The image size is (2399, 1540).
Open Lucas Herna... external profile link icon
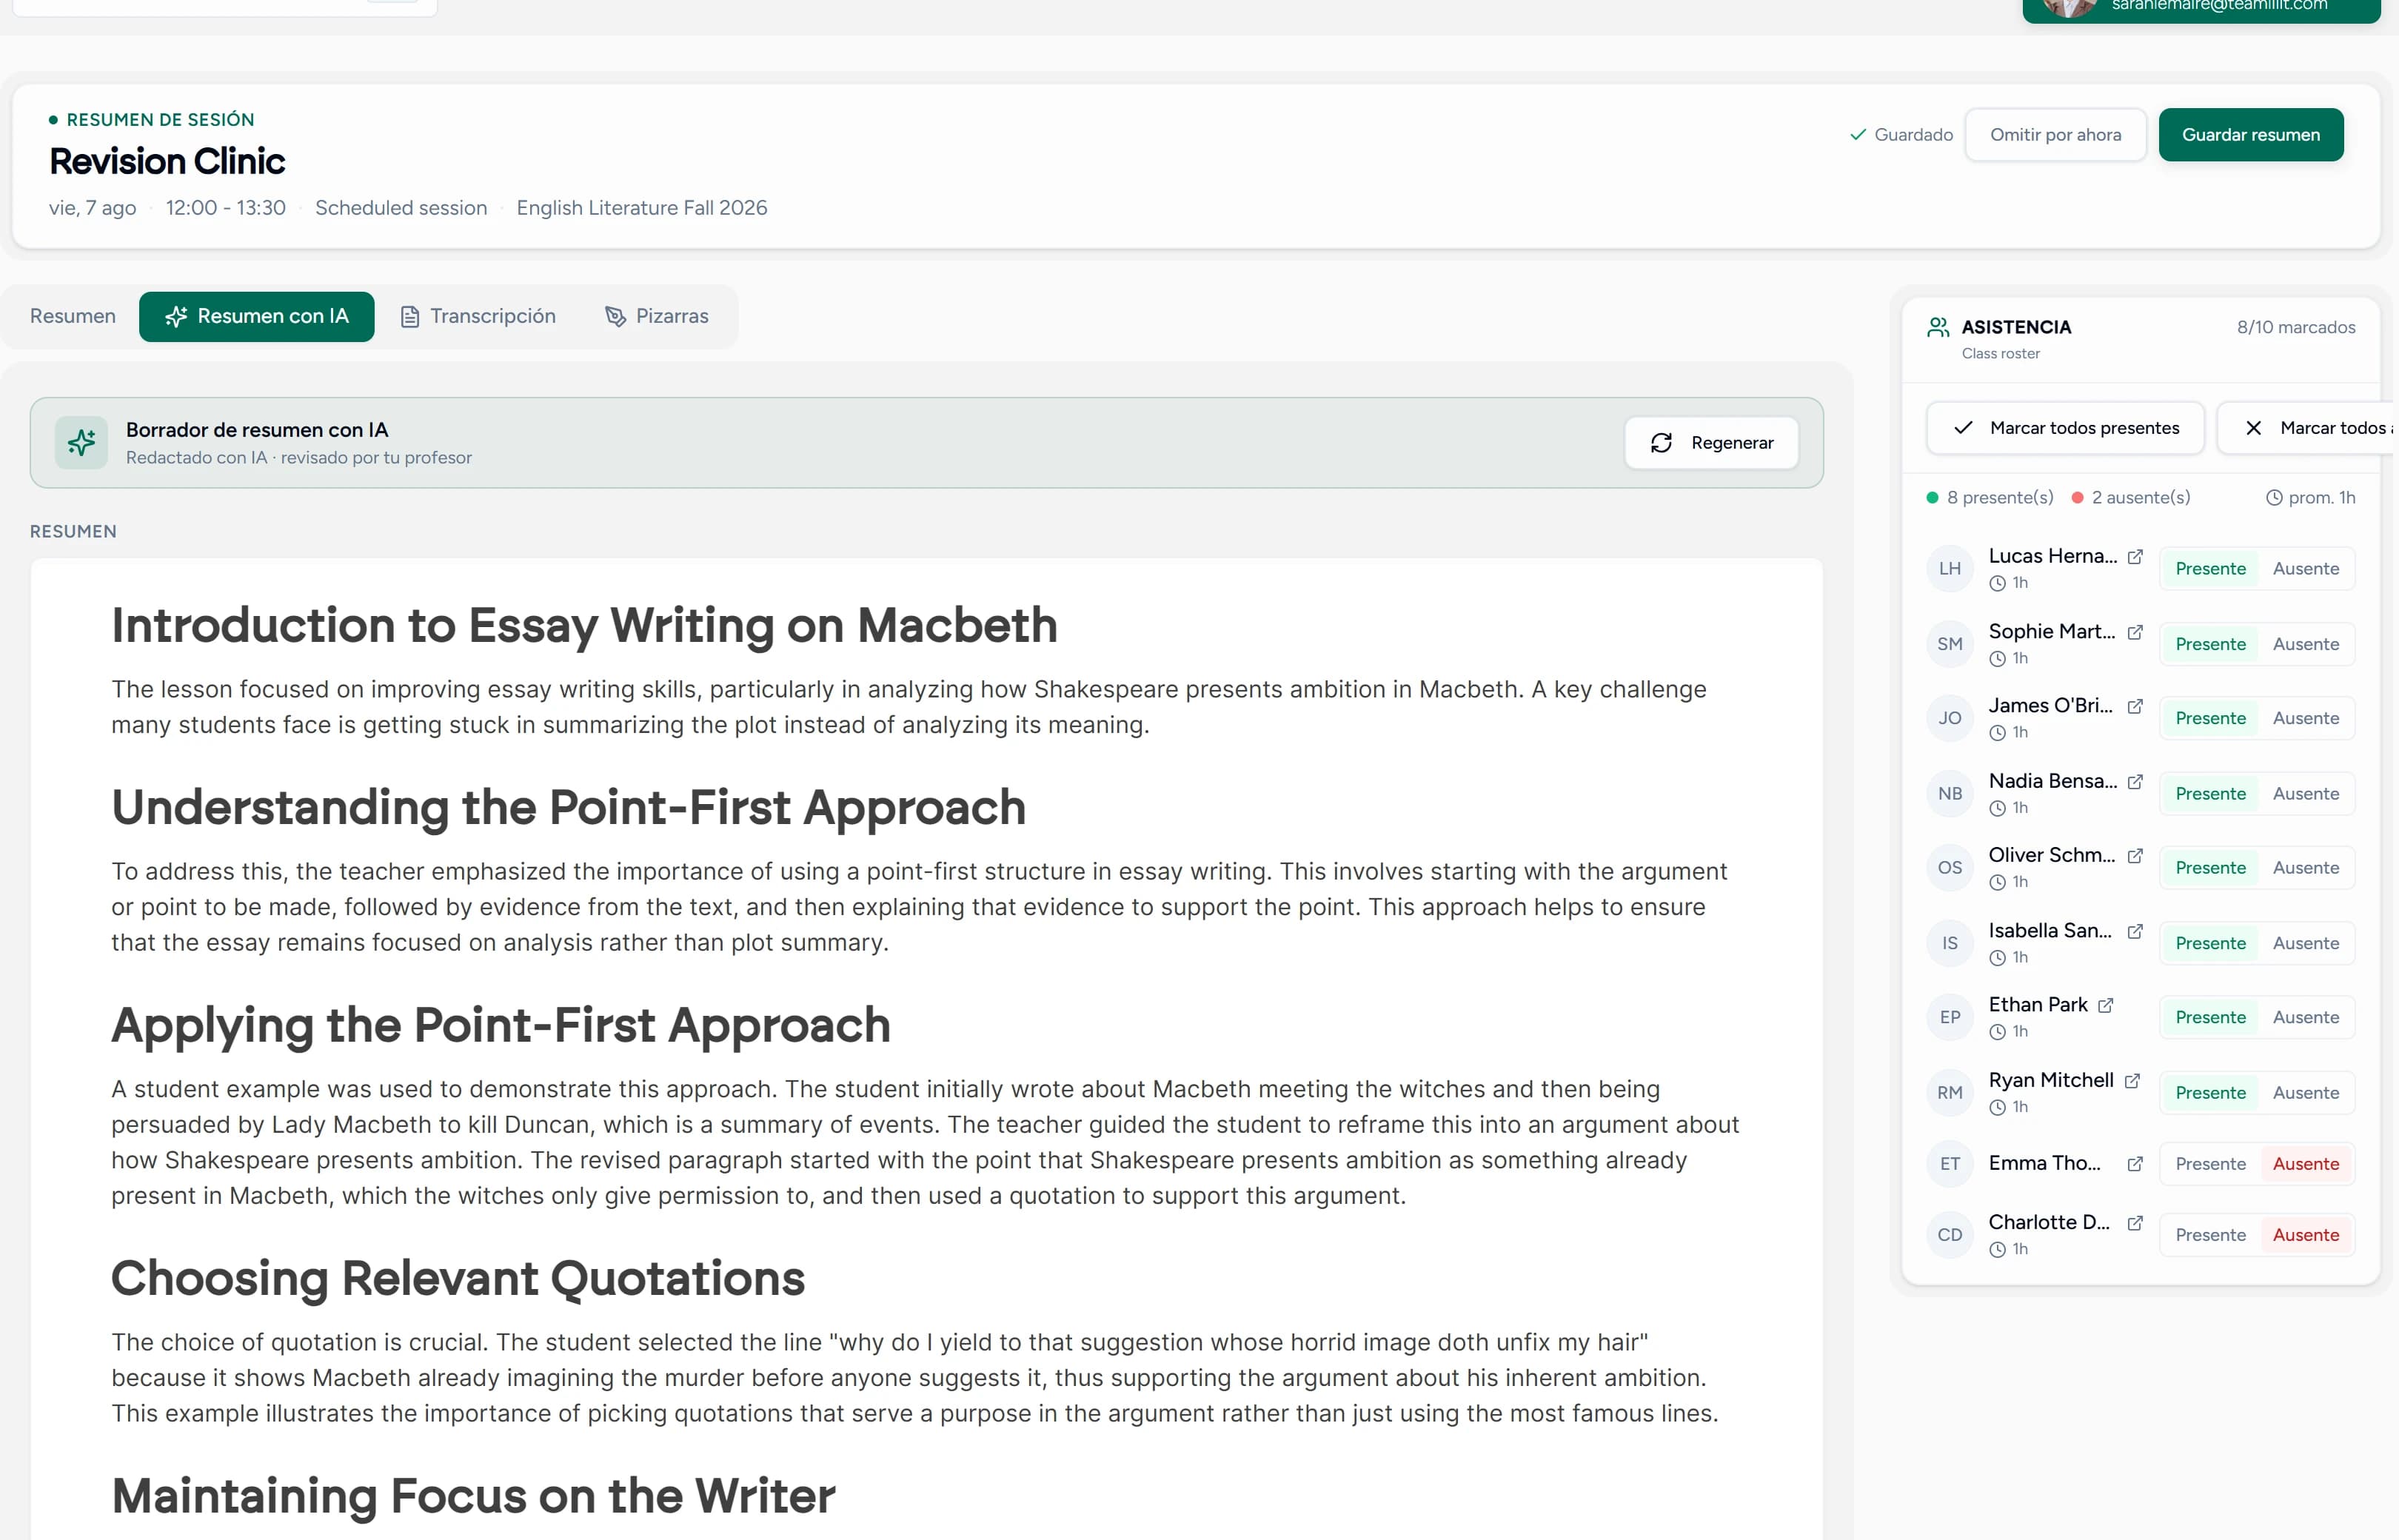(x=2135, y=556)
